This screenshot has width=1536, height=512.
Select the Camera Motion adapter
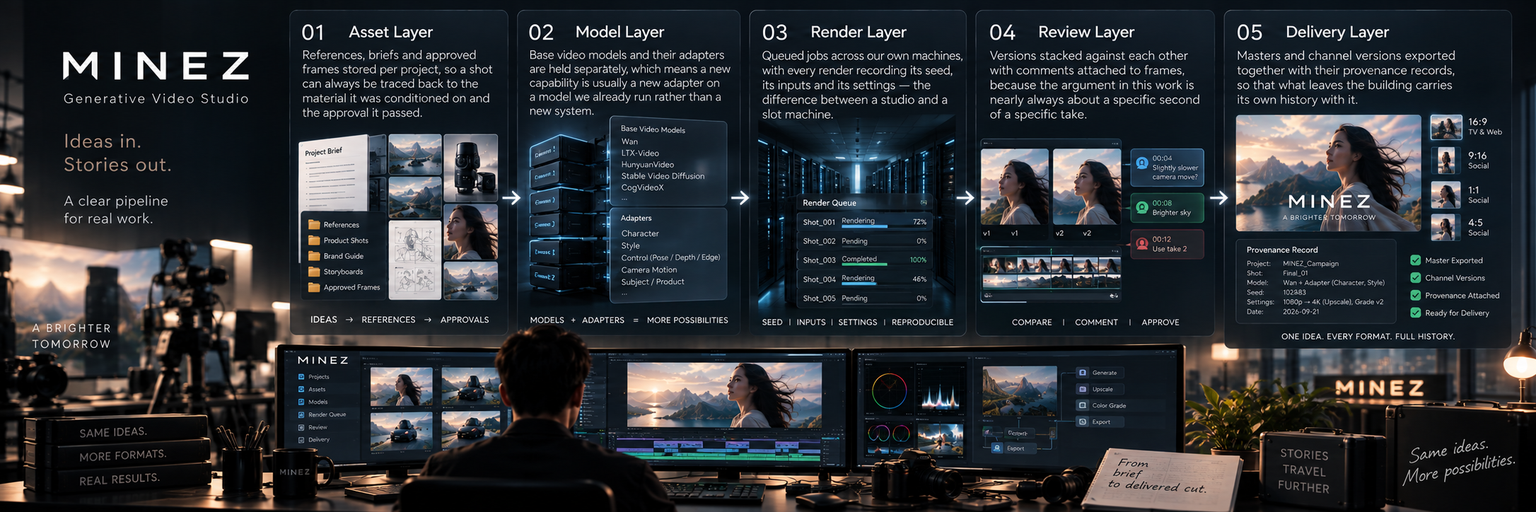pos(649,270)
